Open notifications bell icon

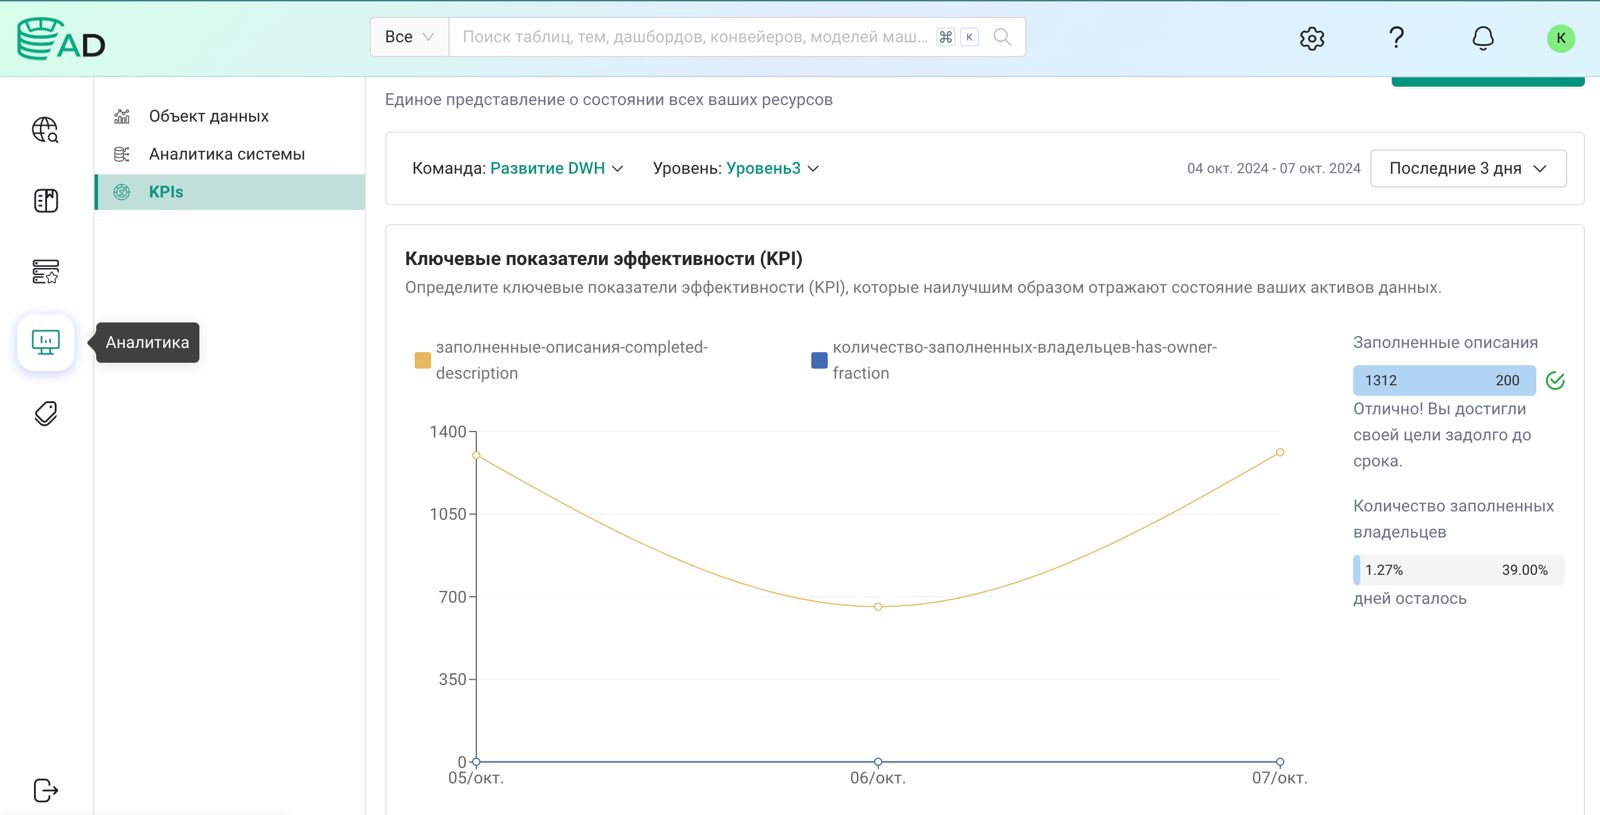coord(1483,38)
